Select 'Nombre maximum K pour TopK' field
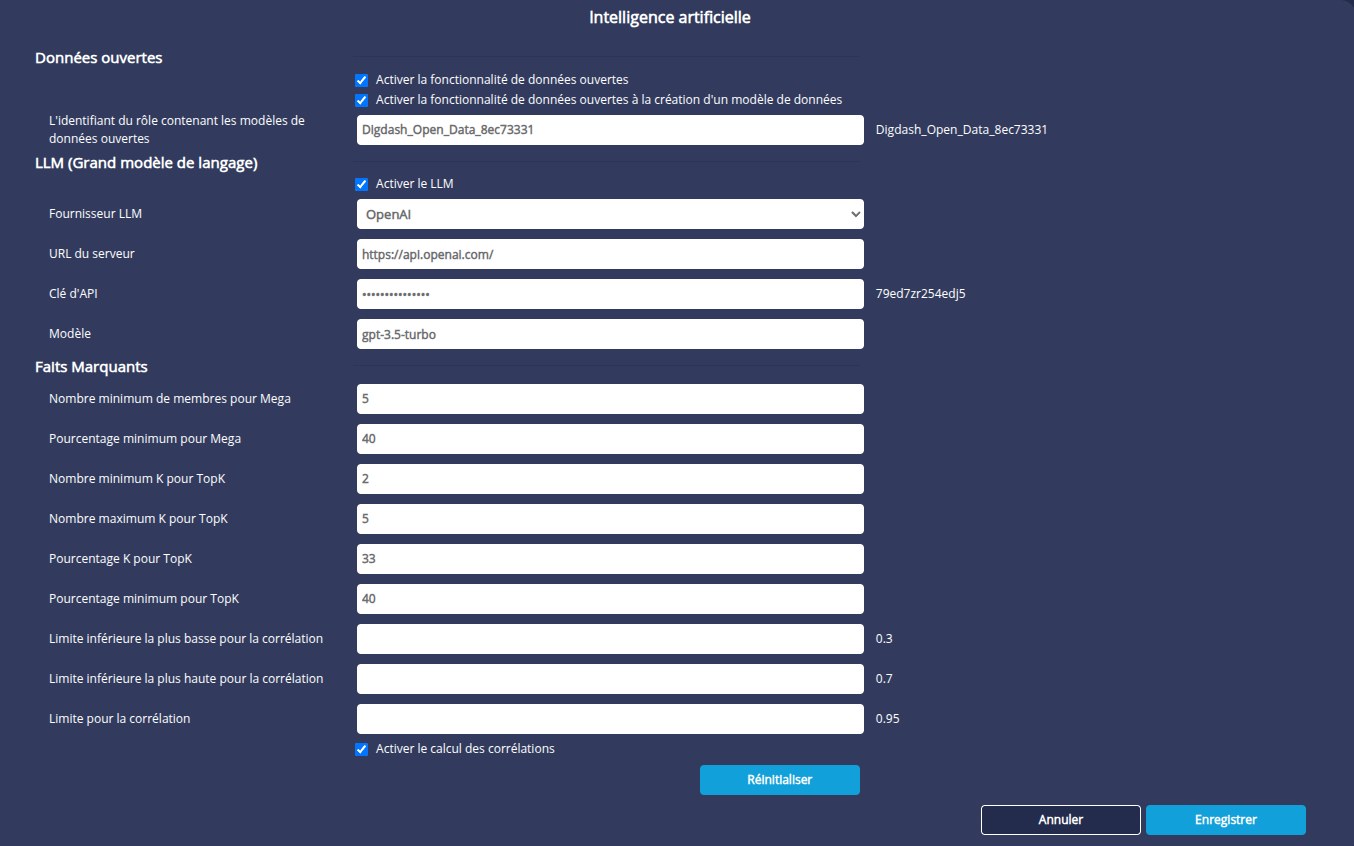This screenshot has height=846, width=1354. click(610, 519)
